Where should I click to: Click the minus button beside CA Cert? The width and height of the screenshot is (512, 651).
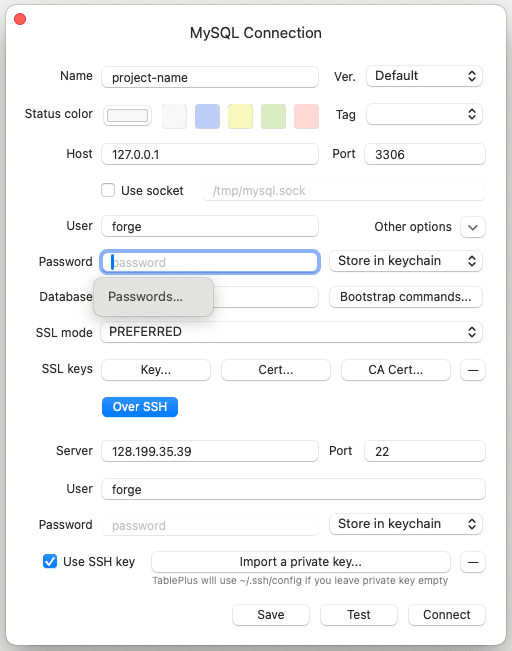[473, 370]
